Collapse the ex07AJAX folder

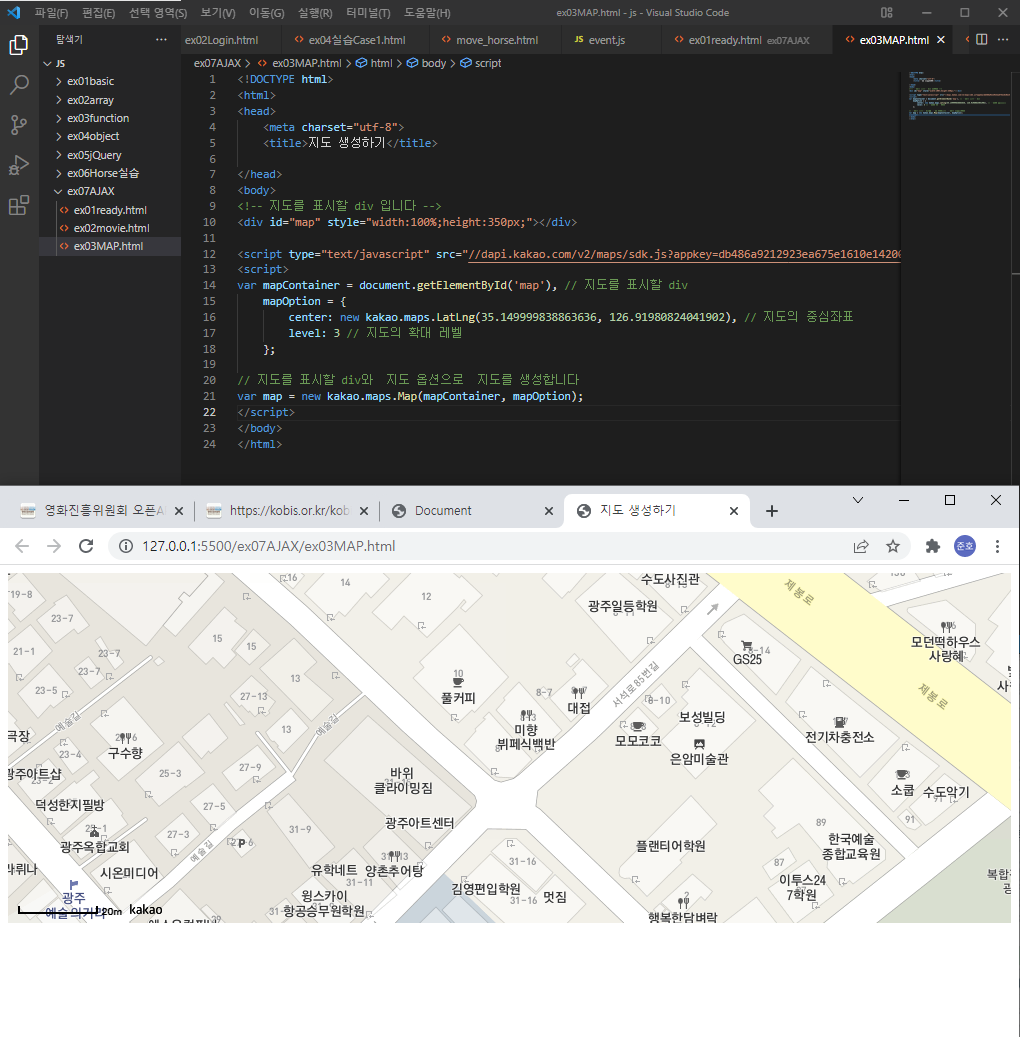(x=59, y=191)
